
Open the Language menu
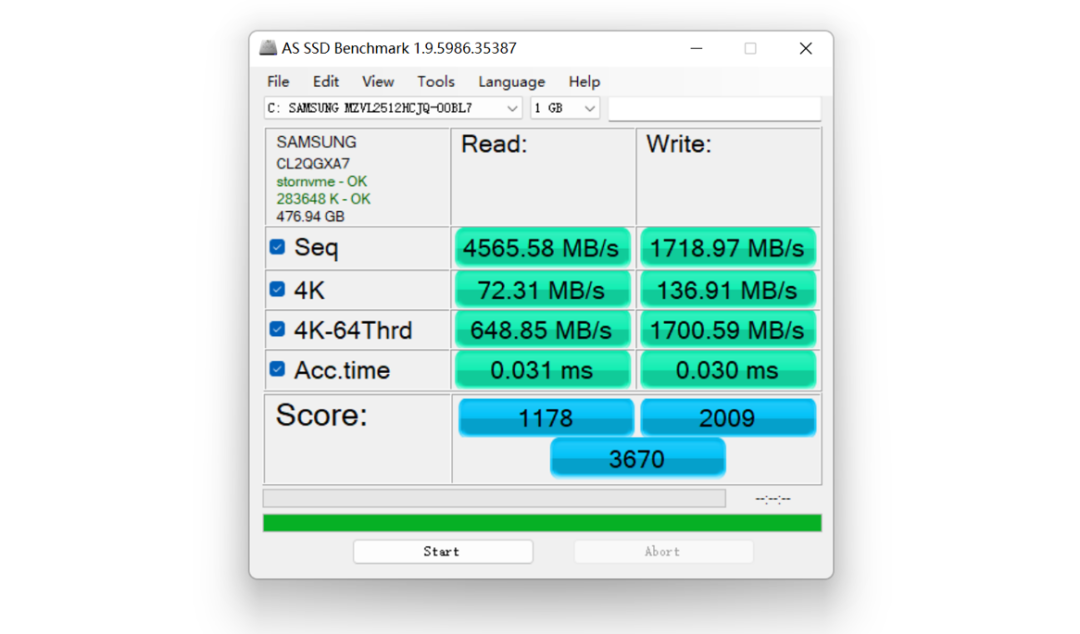(x=512, y=81)
